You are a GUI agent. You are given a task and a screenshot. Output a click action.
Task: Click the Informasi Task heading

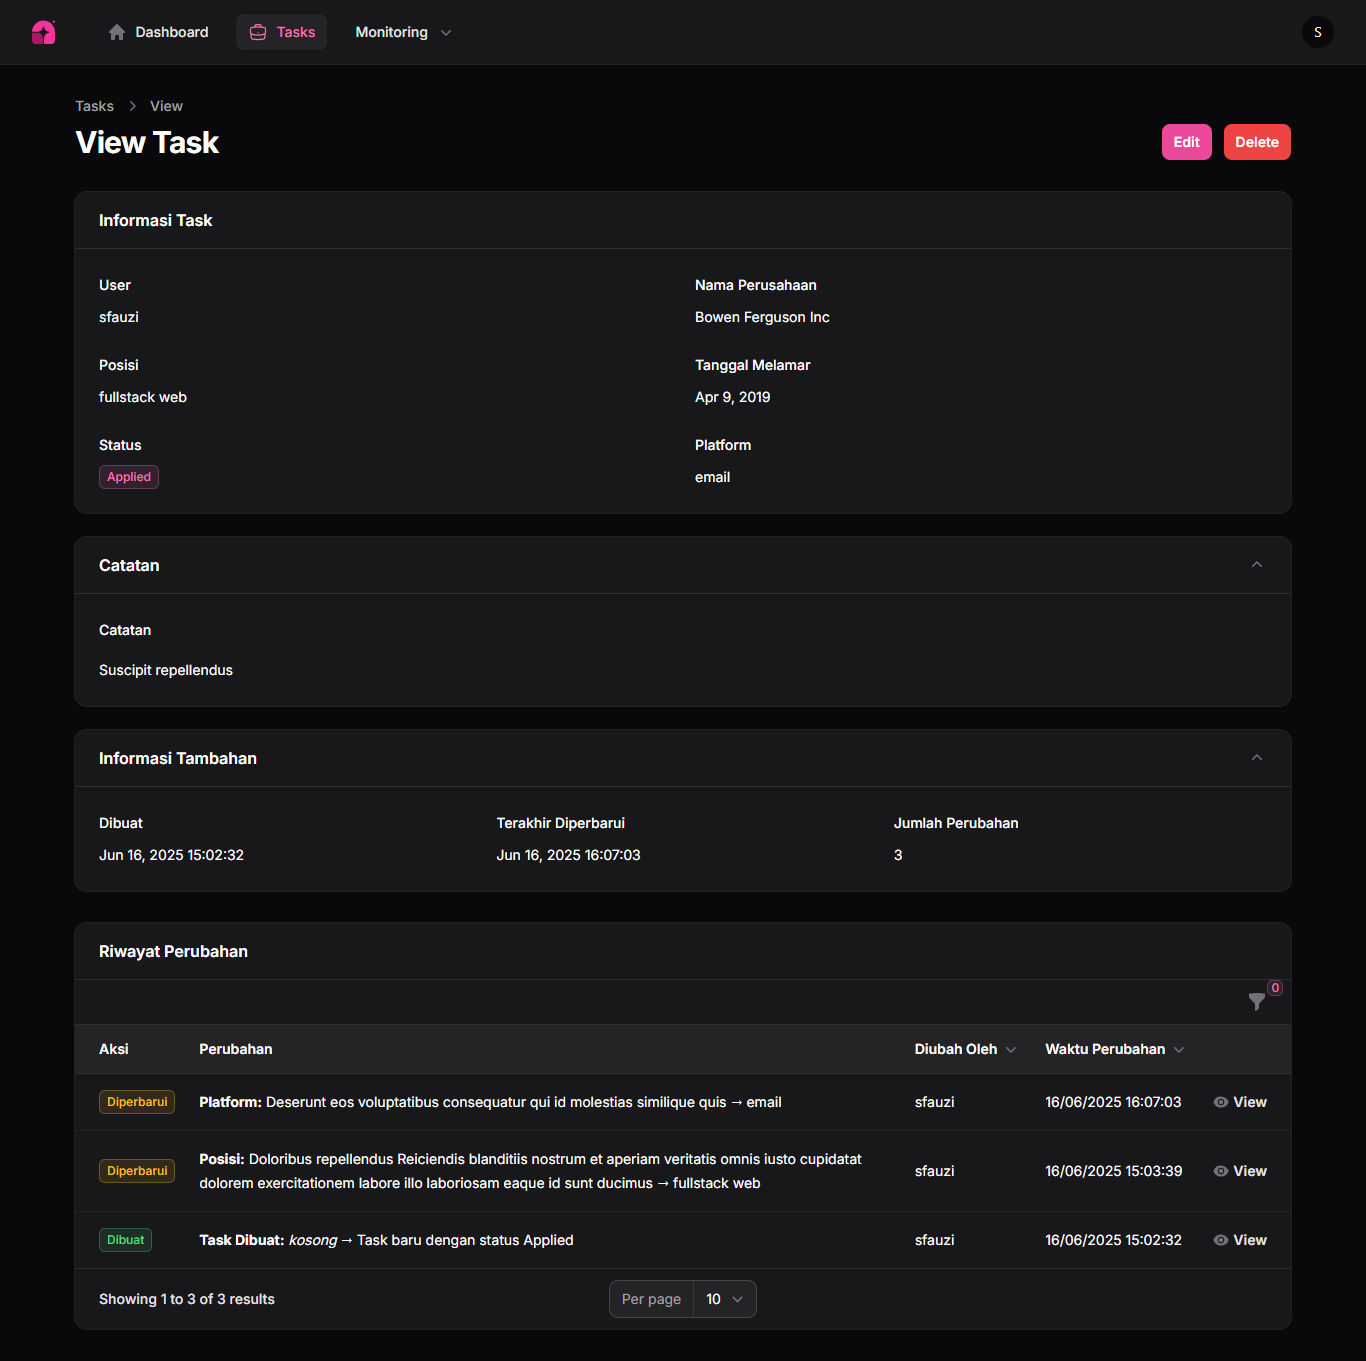(x=155, y=220)
